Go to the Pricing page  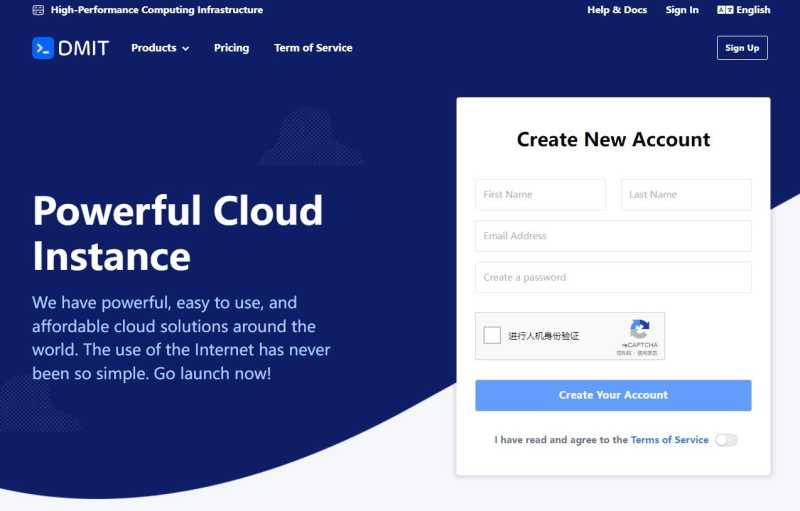(x=231, y=48)
